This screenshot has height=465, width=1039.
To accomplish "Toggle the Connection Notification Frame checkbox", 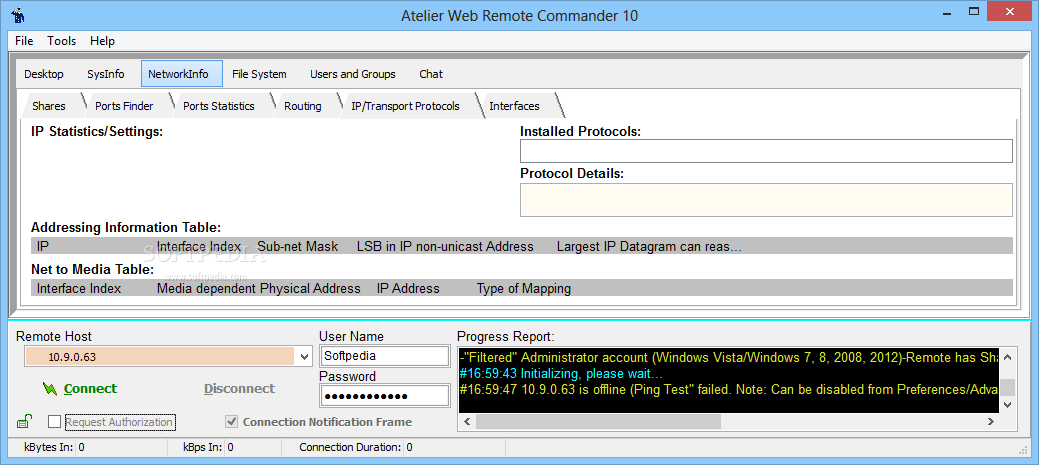I will click(x=233, y=422).
